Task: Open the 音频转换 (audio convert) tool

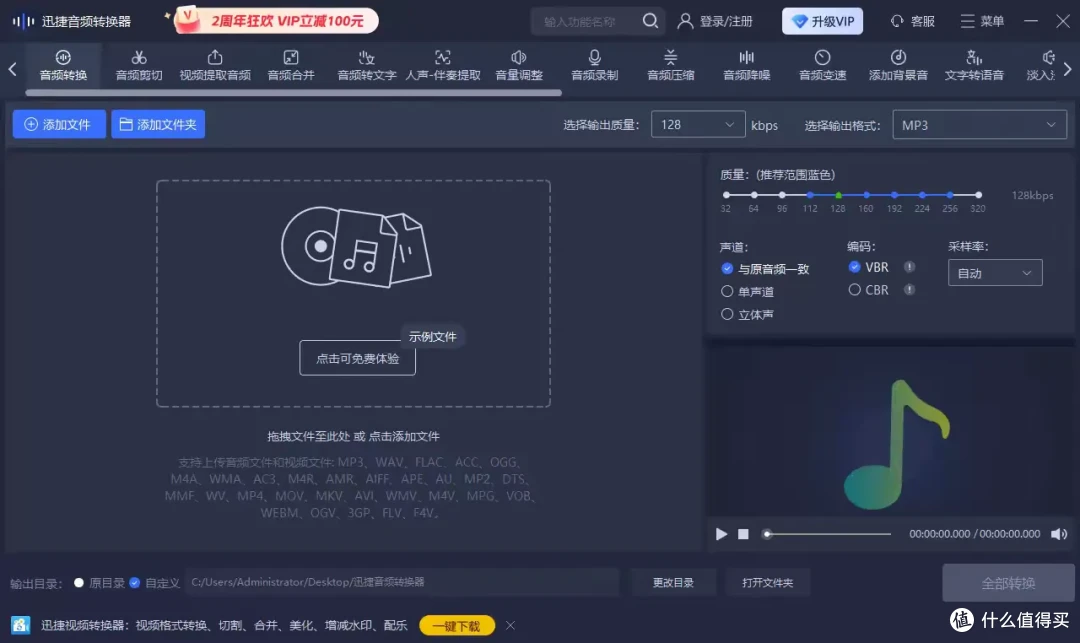Action: pos(63,65)
